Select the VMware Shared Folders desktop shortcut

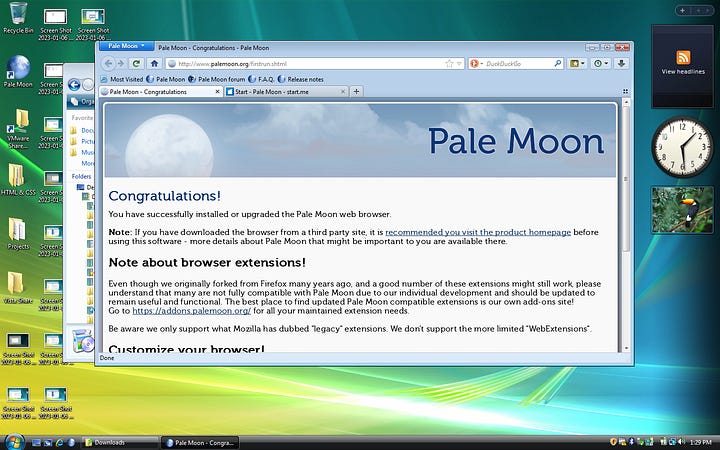click(18, 129)
